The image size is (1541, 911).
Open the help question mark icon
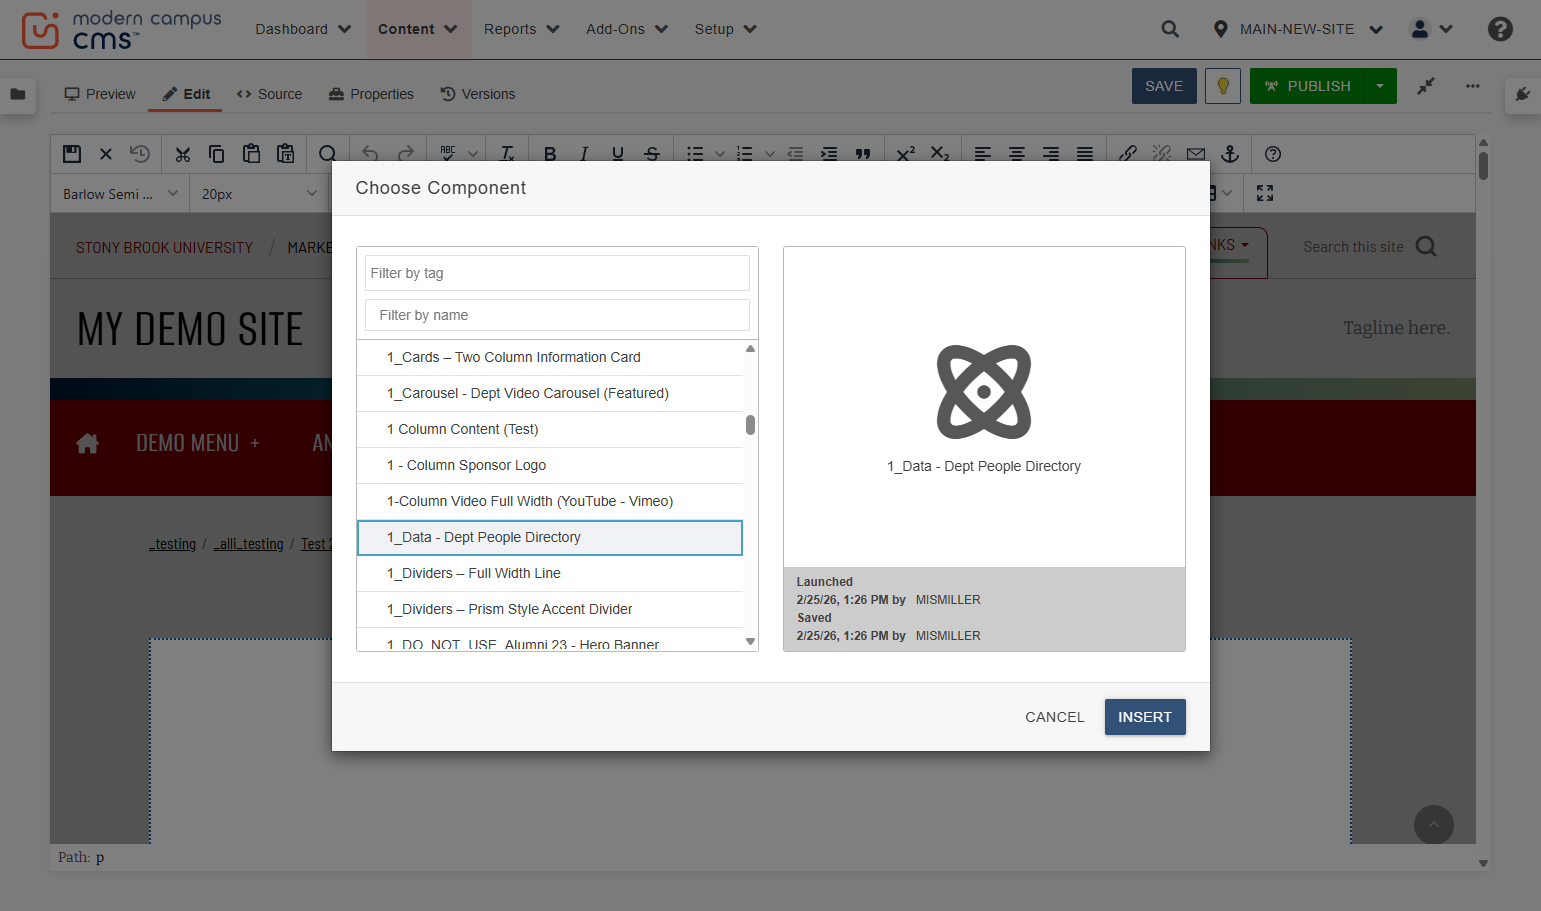pos(1500,29)
